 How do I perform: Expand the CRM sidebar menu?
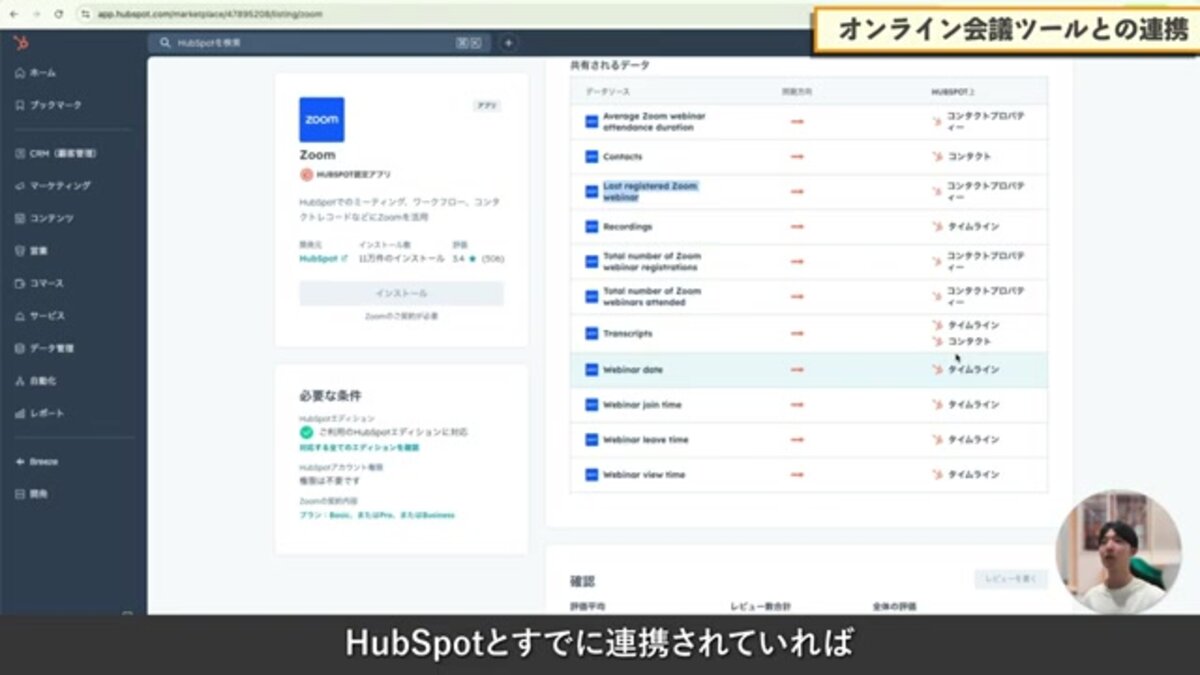point(62,154)
